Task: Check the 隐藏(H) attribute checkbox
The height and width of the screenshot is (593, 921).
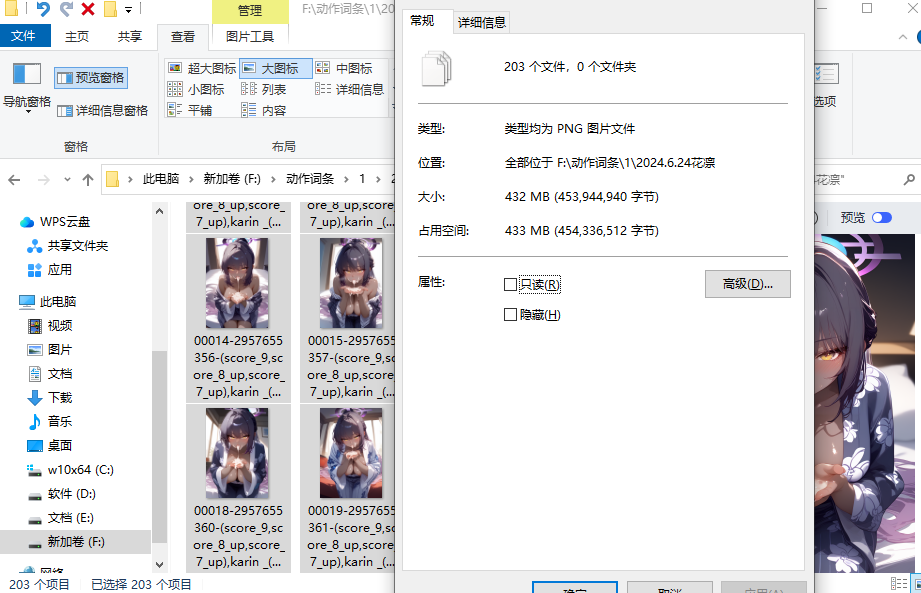Action: tap(510, 315)
